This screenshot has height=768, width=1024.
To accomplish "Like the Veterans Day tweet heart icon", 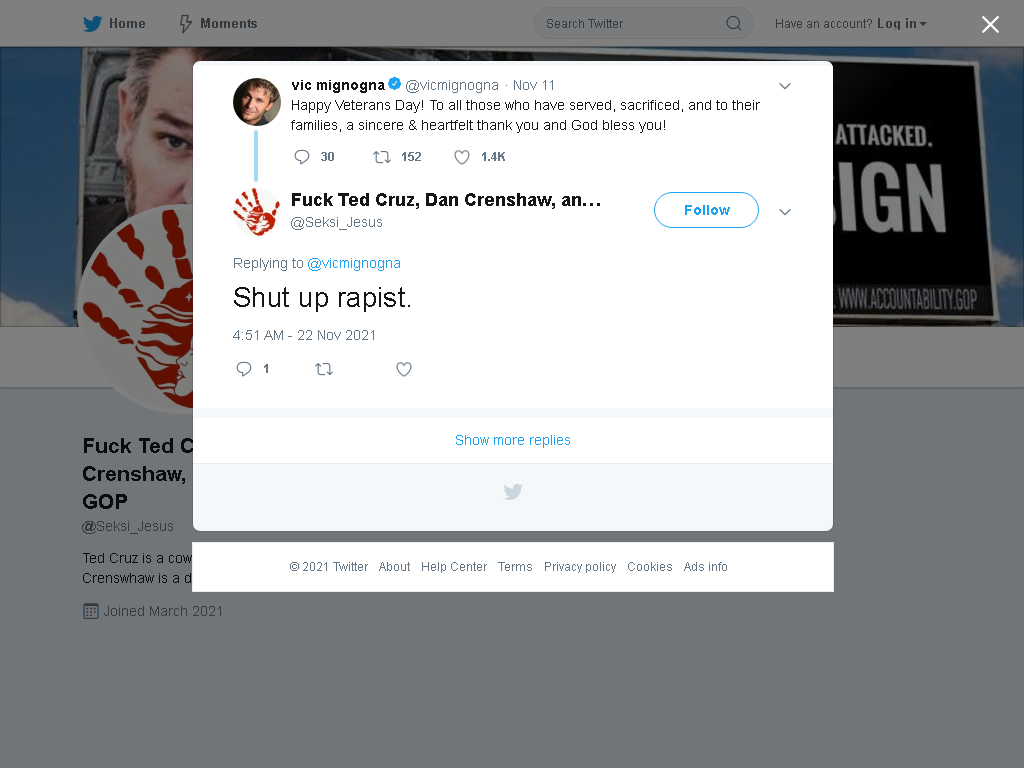I will 462,157.
